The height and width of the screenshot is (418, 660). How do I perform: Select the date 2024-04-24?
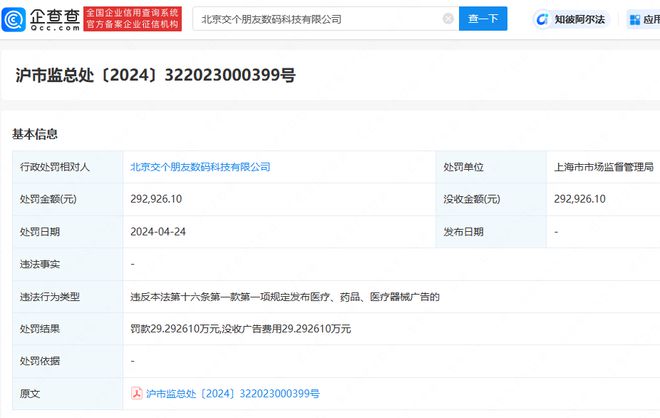coord(158,232)
